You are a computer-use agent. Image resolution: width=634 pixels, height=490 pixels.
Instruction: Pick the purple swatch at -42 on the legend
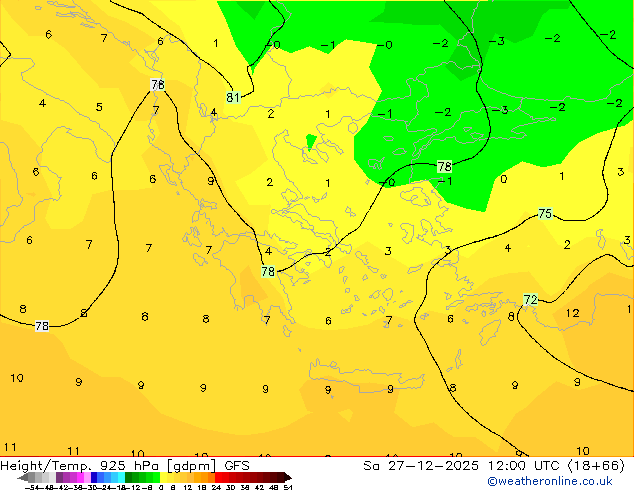pyautogui.click(x=59, y=477)
